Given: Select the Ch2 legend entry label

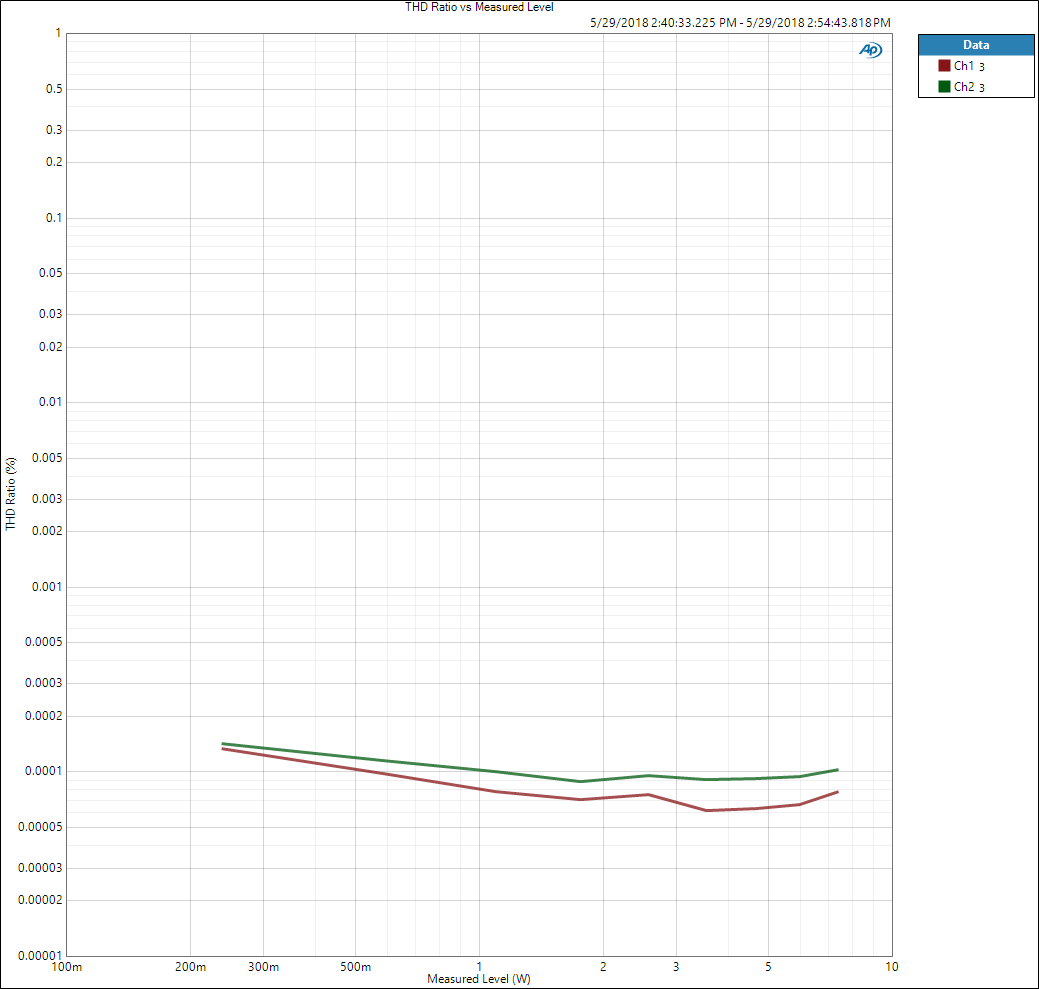Looking at the screenshot, I should click(x=969, y=87).
